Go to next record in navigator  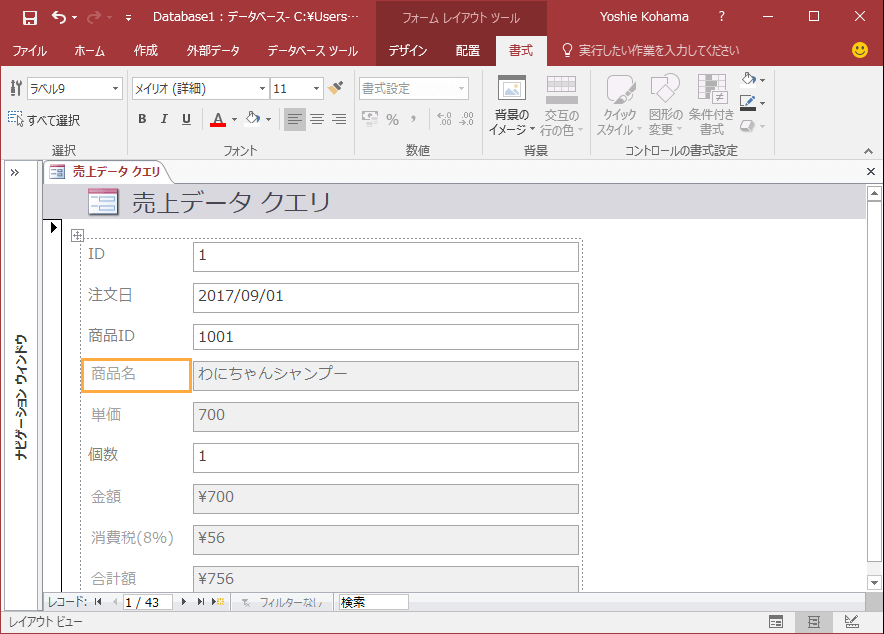click(x=183, y=602)
